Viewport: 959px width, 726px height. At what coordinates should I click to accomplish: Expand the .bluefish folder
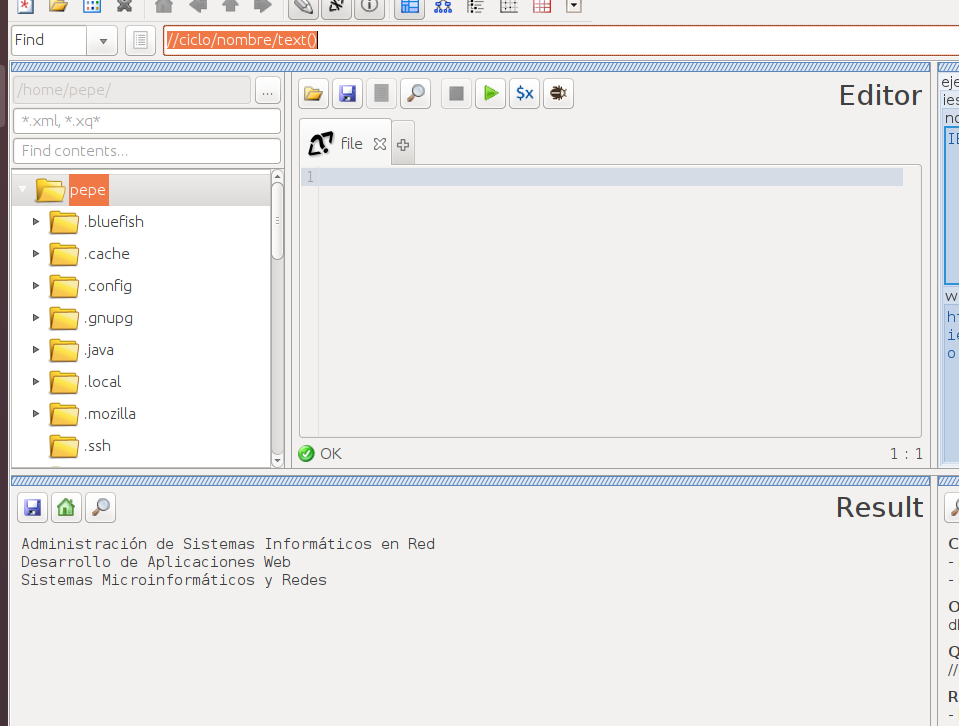[36, 221]
